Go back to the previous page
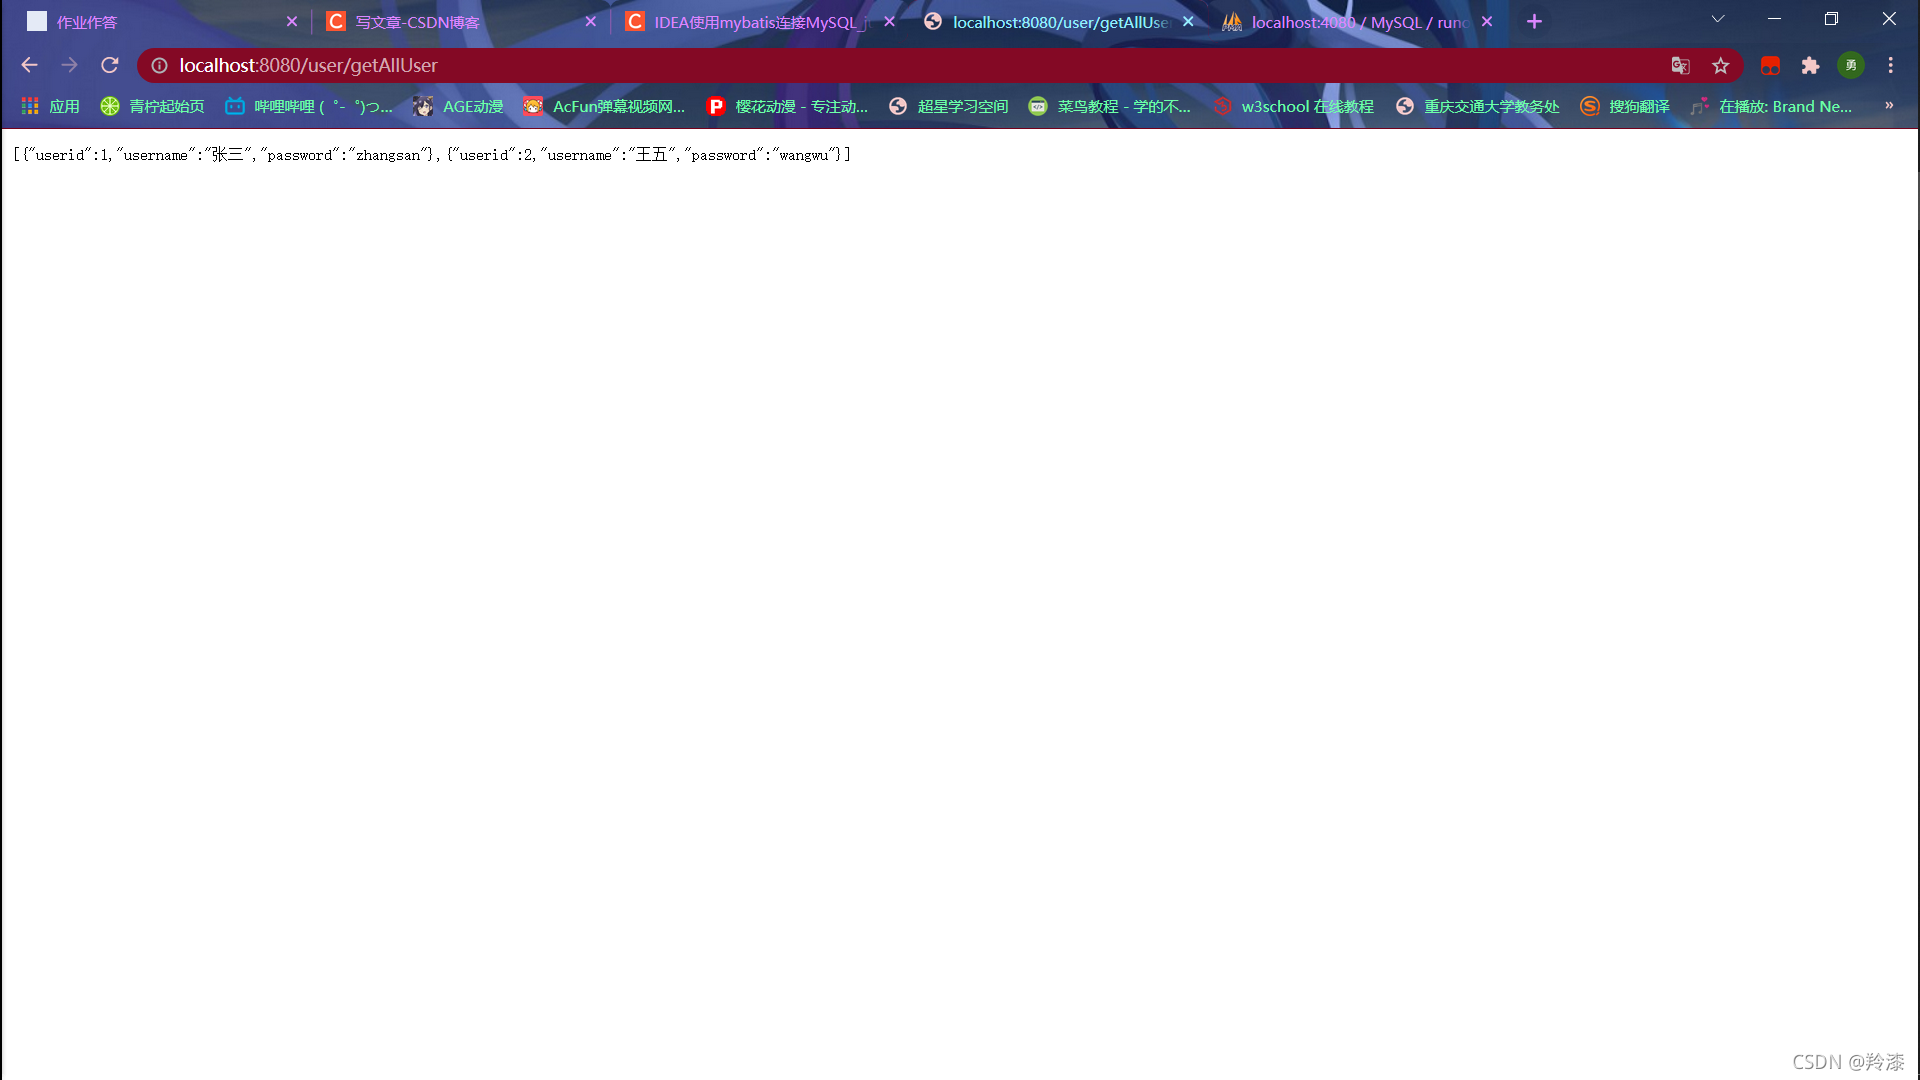This screenshot has width=1920, height=1080. 29,65
